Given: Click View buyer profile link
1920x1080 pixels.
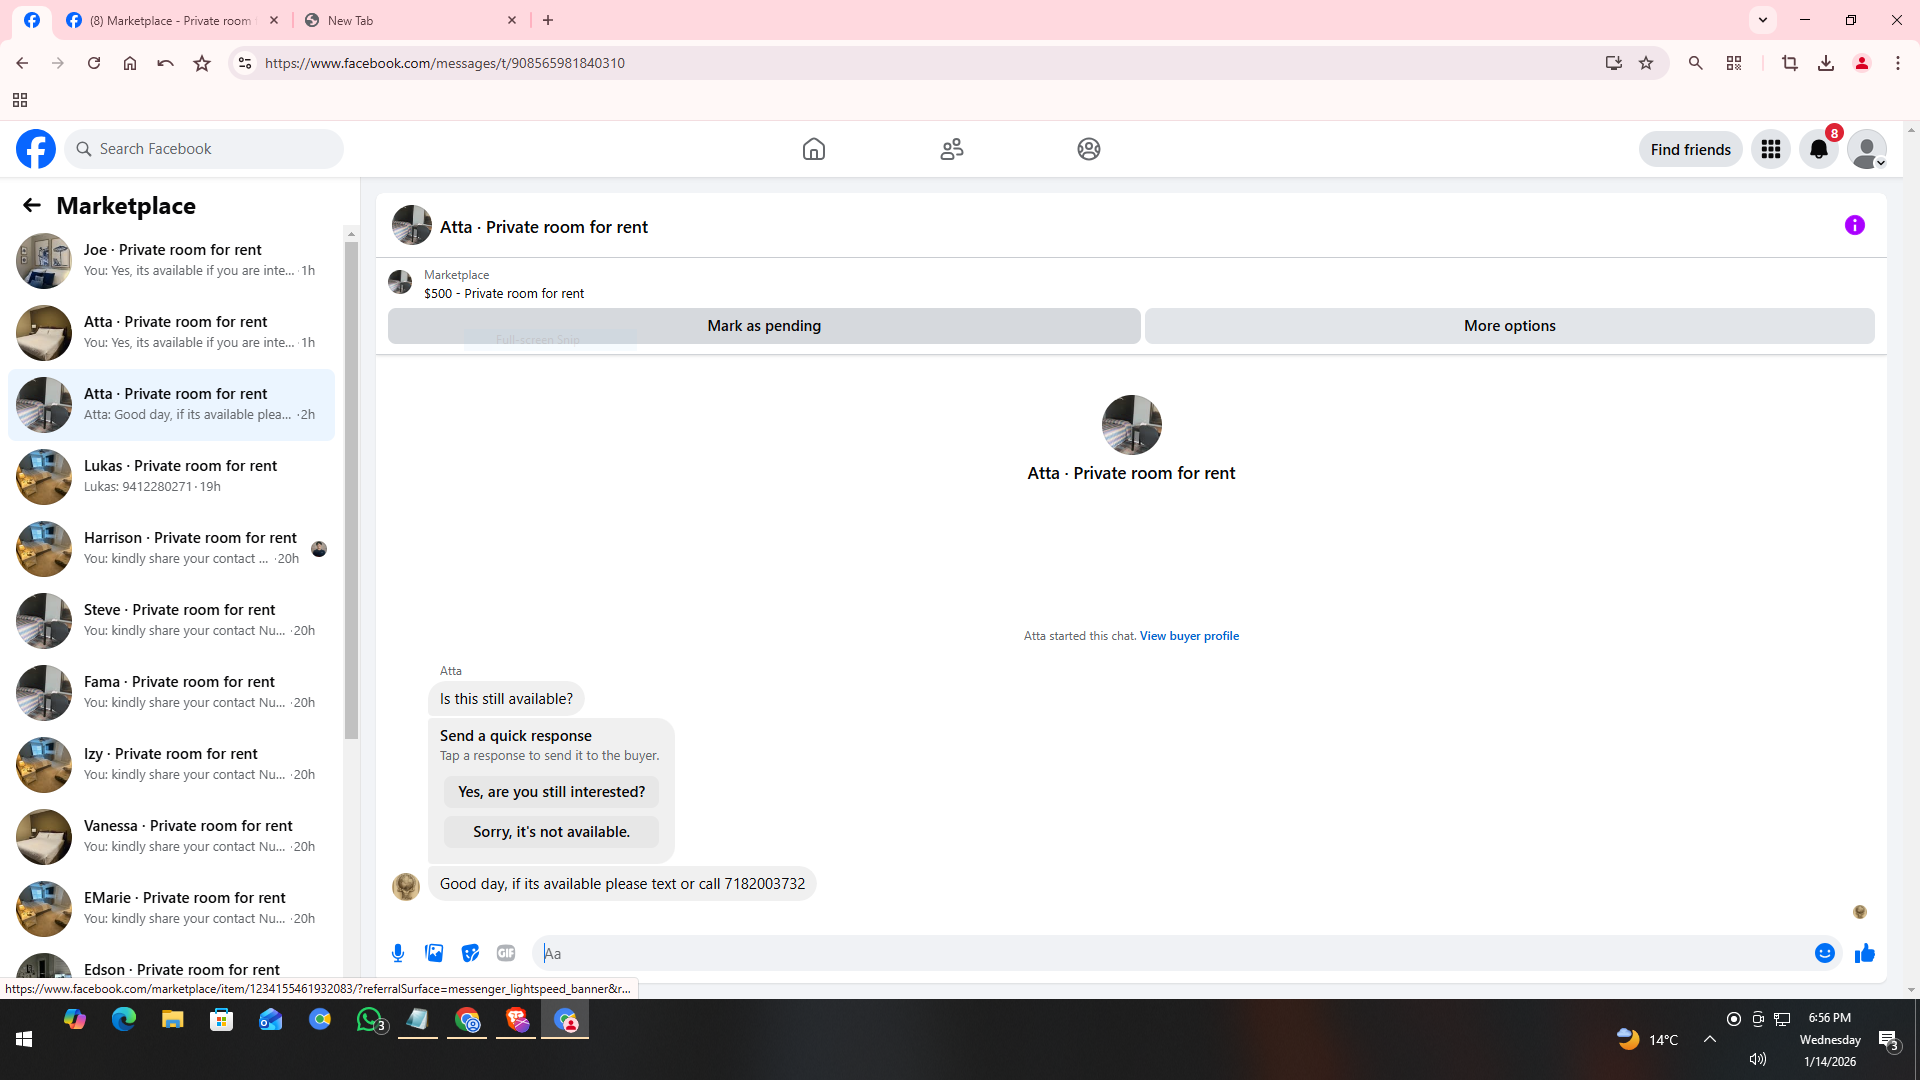Looking at the screenshot, I should [x=1189, y=636].
